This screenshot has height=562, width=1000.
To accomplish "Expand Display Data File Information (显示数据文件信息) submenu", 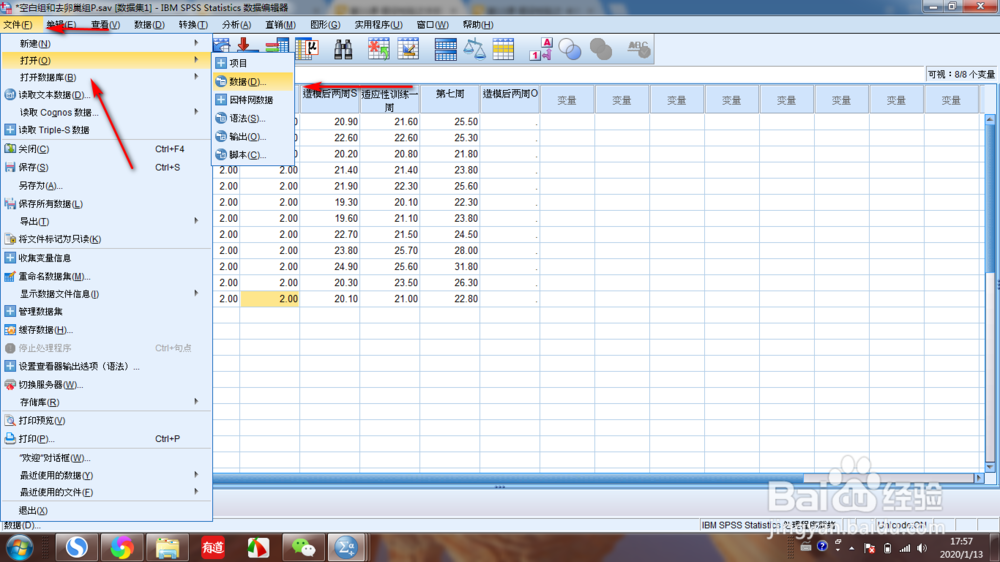I will pyautogui.click(x=106, y=294).
